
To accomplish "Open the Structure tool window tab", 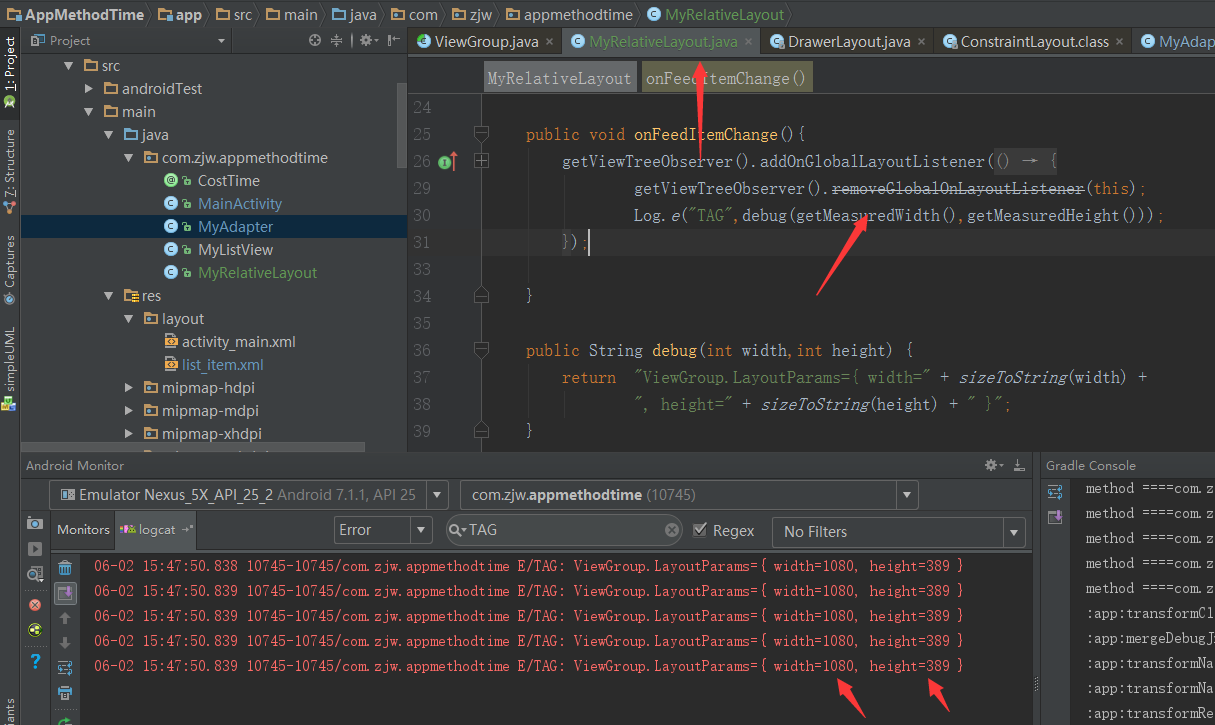I will coord(10,172).
